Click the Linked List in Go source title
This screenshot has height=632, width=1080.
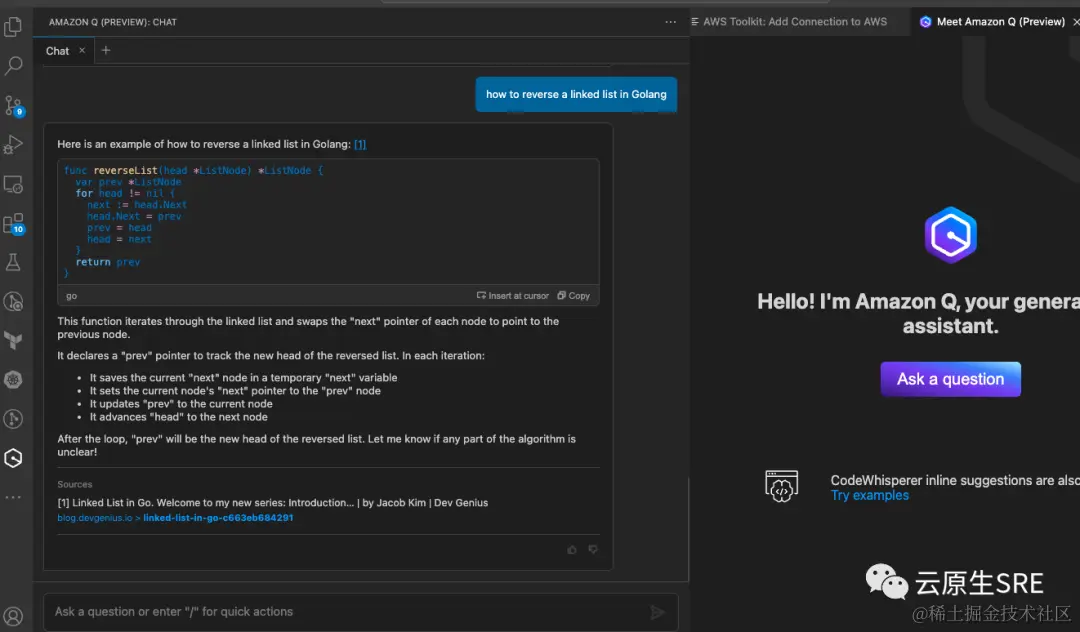[272, 503]
